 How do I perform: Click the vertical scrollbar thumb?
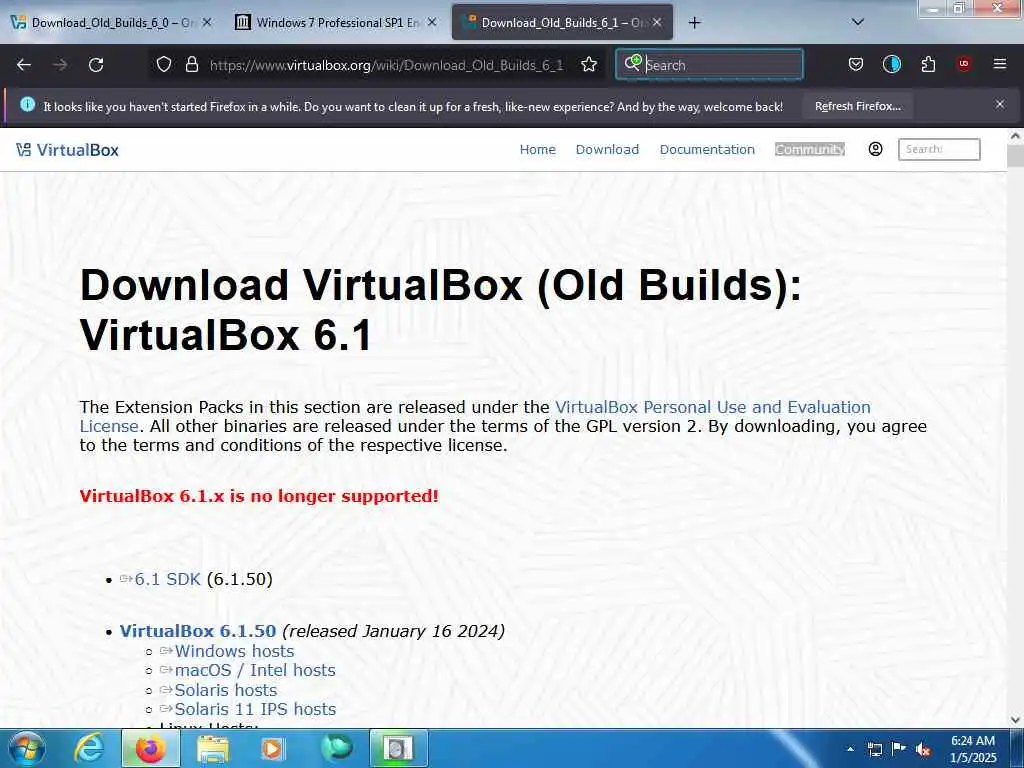tap(1015, 155)
